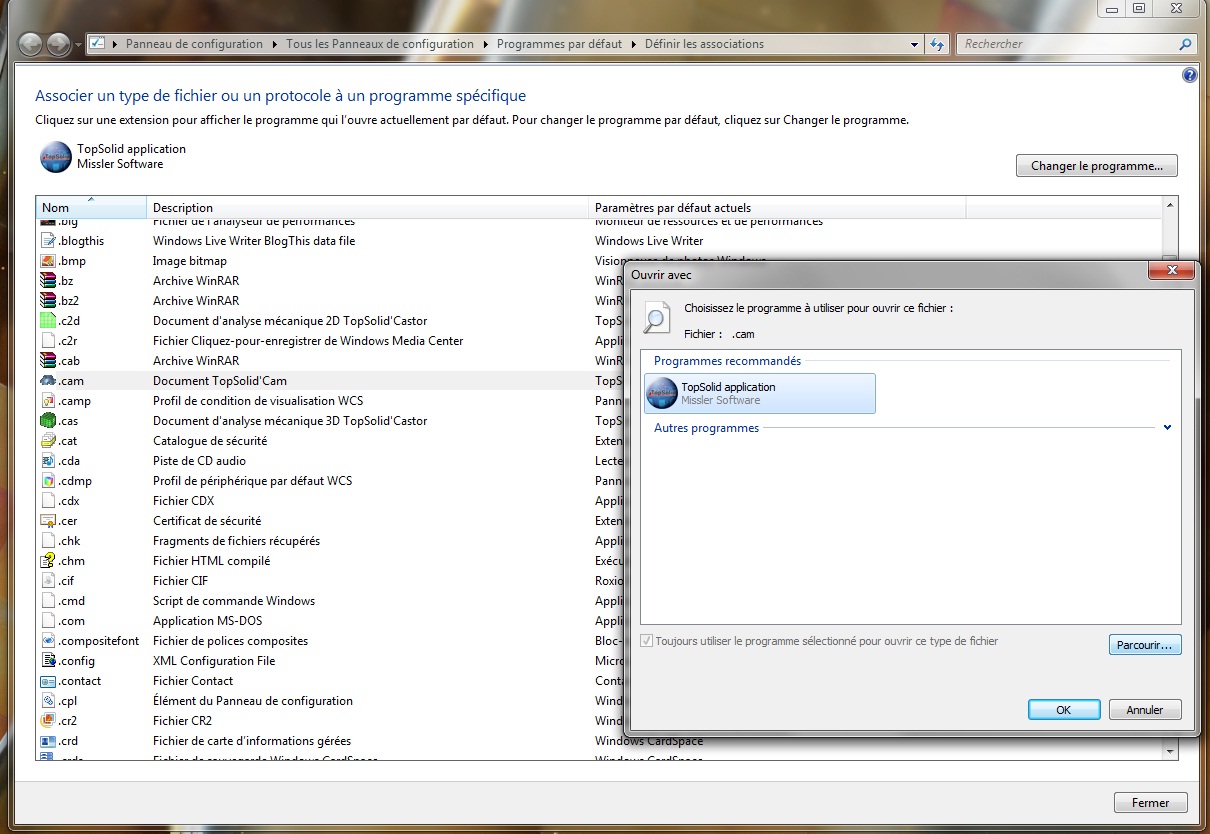Select 'Fichier Cliquez-pour-enregistrer de Windows Media Center' row
Viewport: 1210px width, 834px height.
click(x=308, y=341)
